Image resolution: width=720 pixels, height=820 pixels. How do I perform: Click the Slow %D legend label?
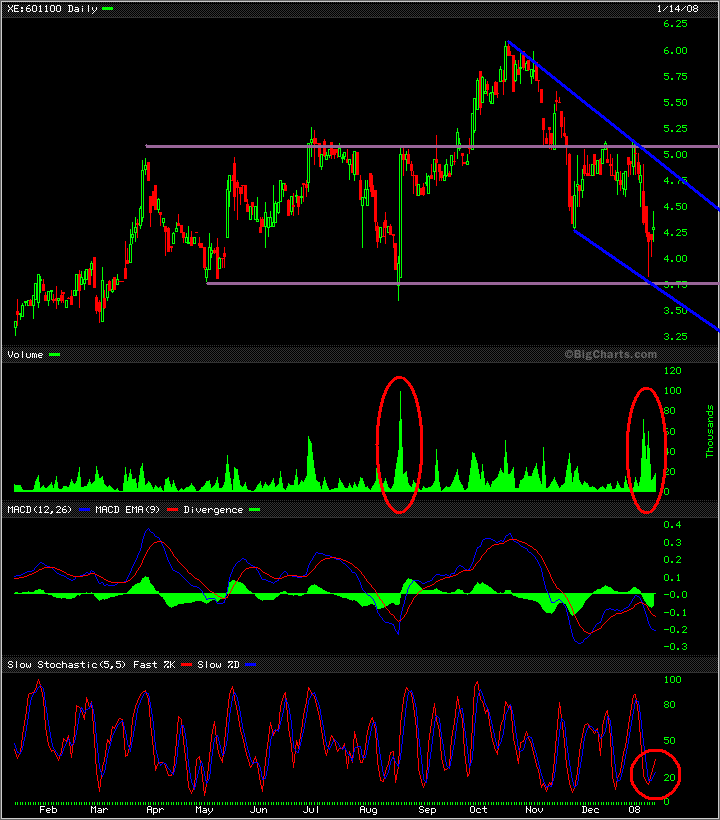click(211, 665)
